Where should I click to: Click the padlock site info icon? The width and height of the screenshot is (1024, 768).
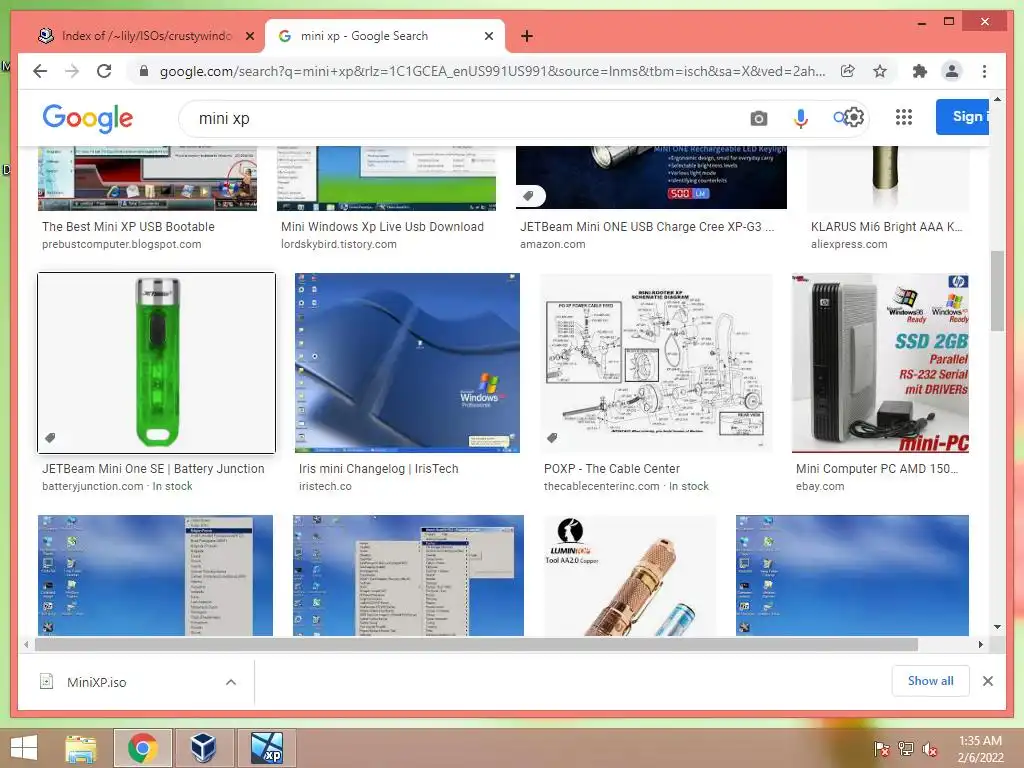pos(144,71)
